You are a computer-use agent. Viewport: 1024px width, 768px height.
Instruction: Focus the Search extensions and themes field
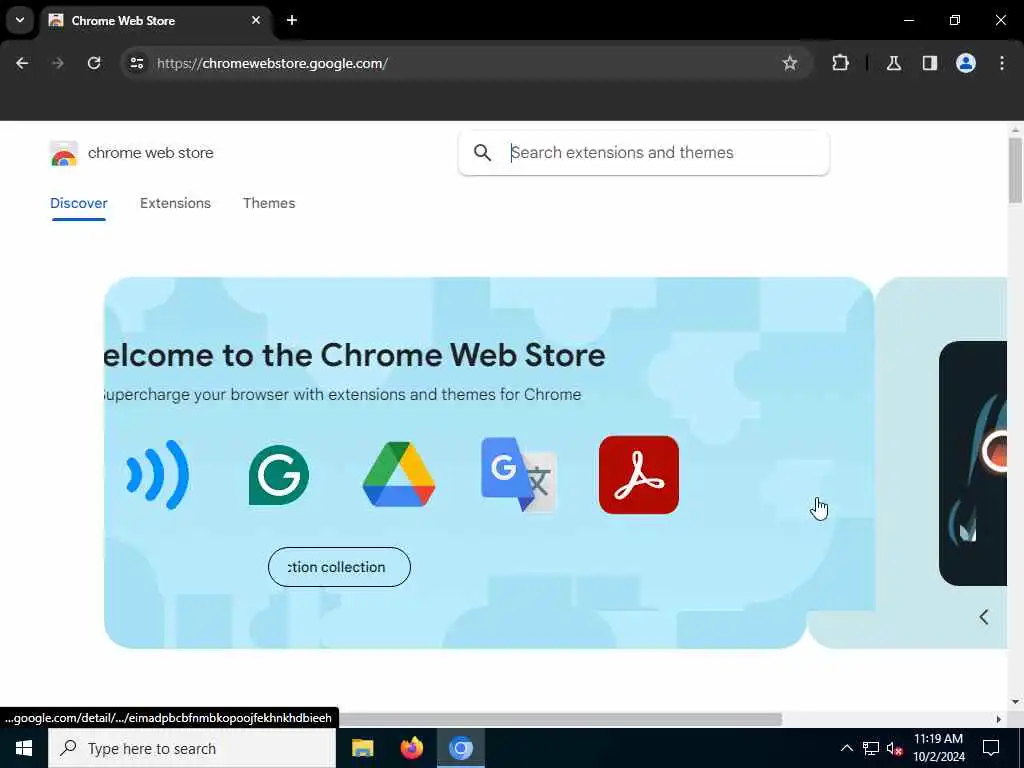[x=644, y=153]
